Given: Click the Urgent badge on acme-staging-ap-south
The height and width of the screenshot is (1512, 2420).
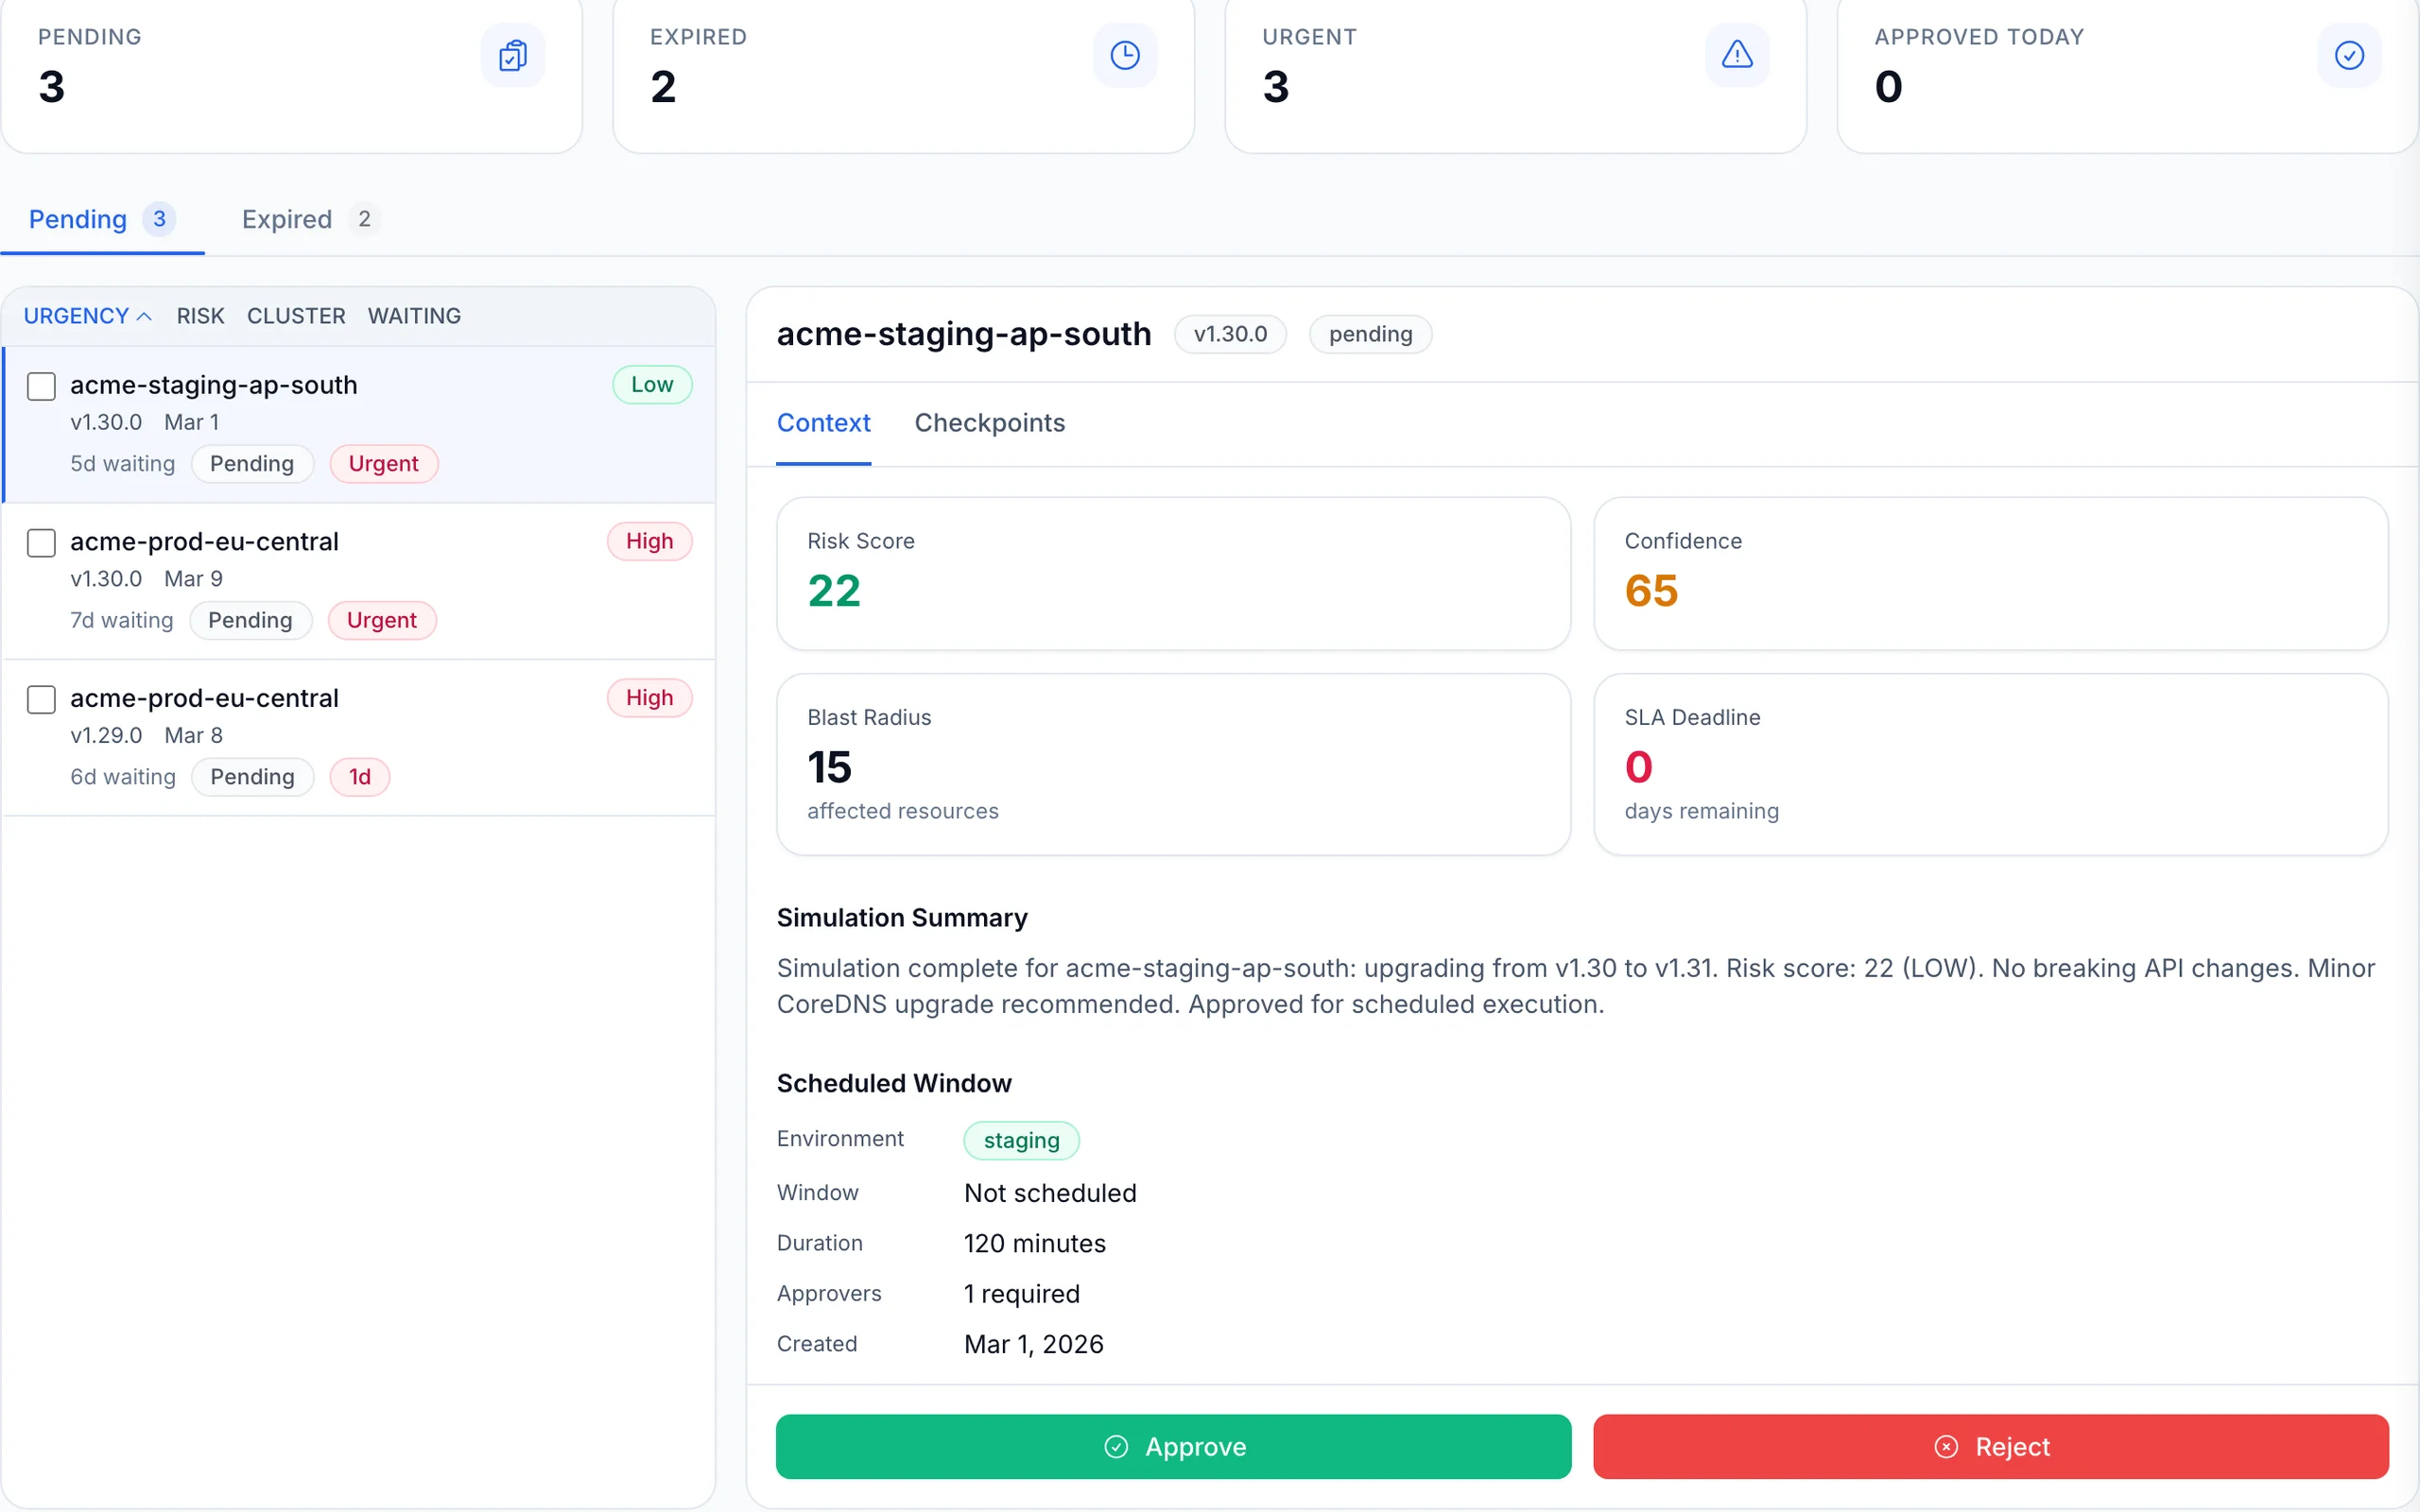Looking at the screenshot, I should (x=383, y=463).
